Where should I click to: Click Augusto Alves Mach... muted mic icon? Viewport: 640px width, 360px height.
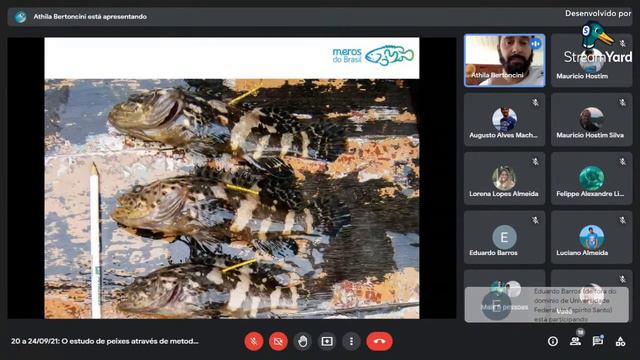pyautogui.click(x=535, y=103)
